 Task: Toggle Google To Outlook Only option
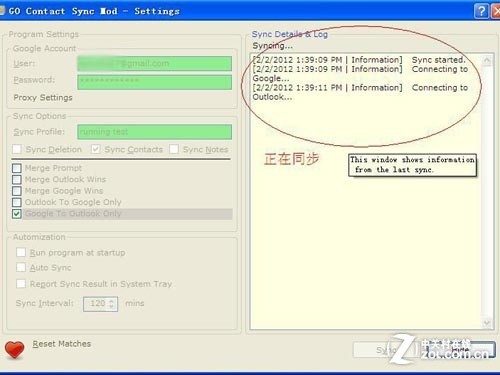click(x=17, y=214)
